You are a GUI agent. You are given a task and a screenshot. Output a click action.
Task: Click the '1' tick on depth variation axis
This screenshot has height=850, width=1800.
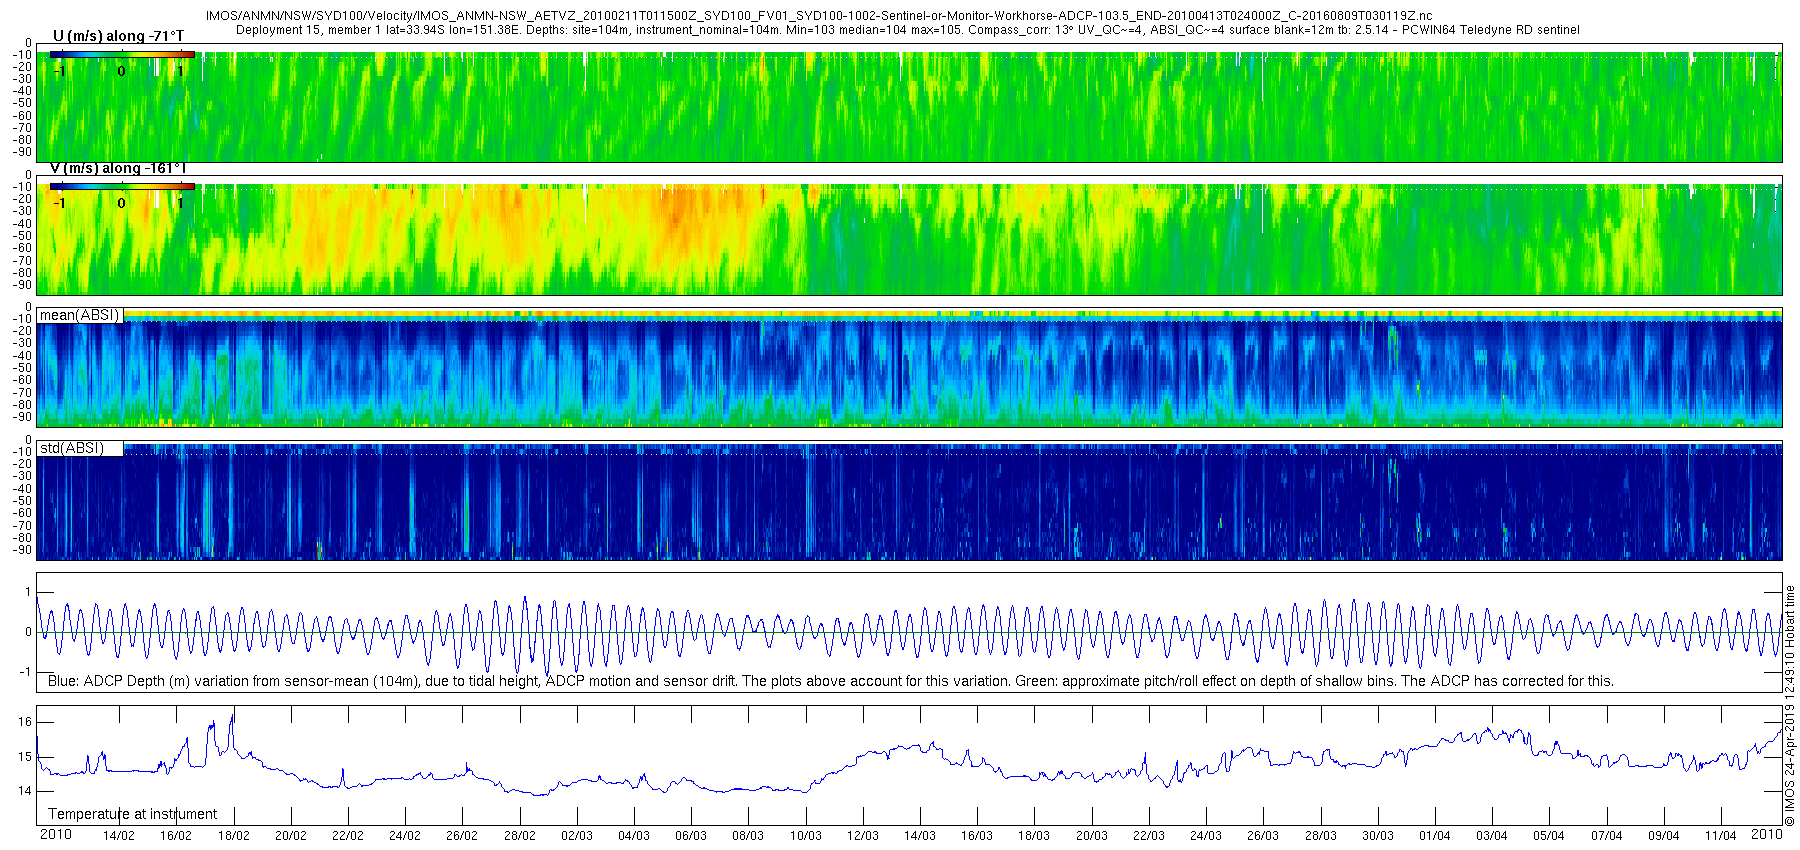pos(28,592)
